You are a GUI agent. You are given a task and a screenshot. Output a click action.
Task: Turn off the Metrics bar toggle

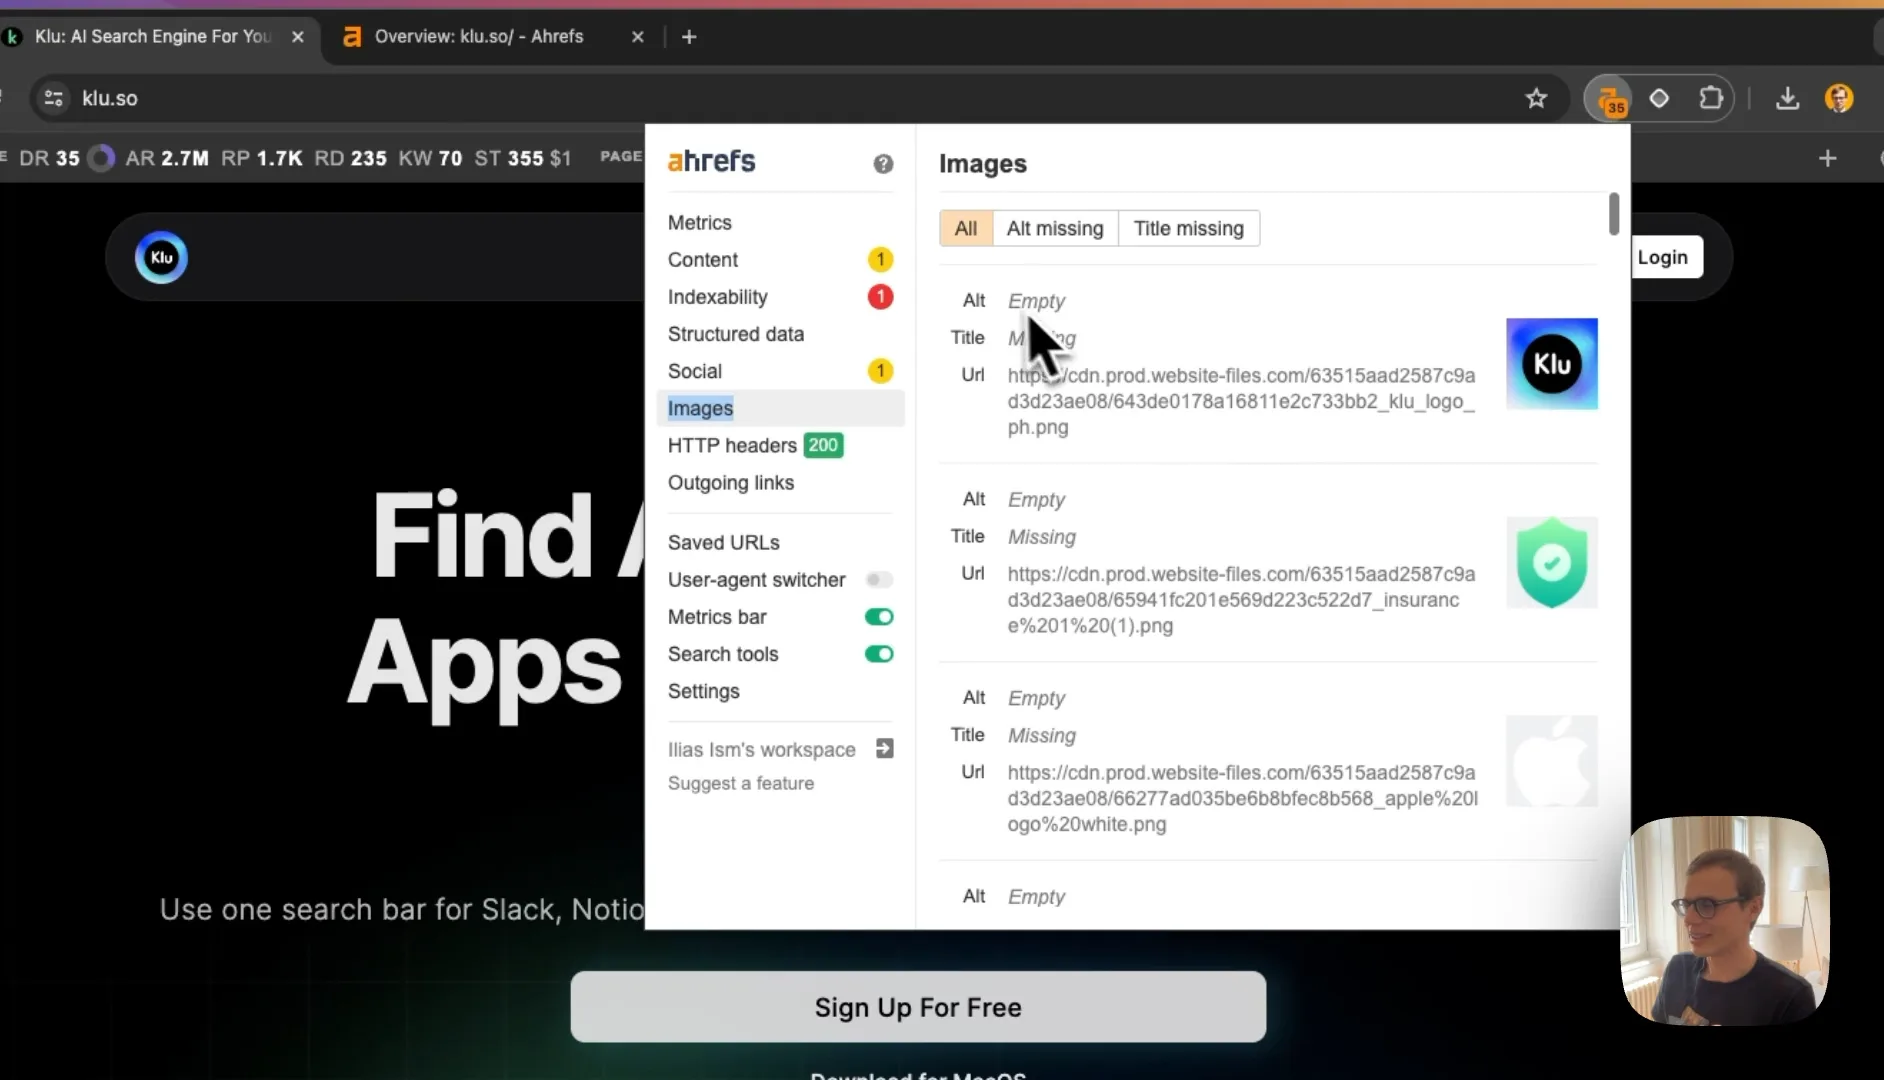click(879, 617)
